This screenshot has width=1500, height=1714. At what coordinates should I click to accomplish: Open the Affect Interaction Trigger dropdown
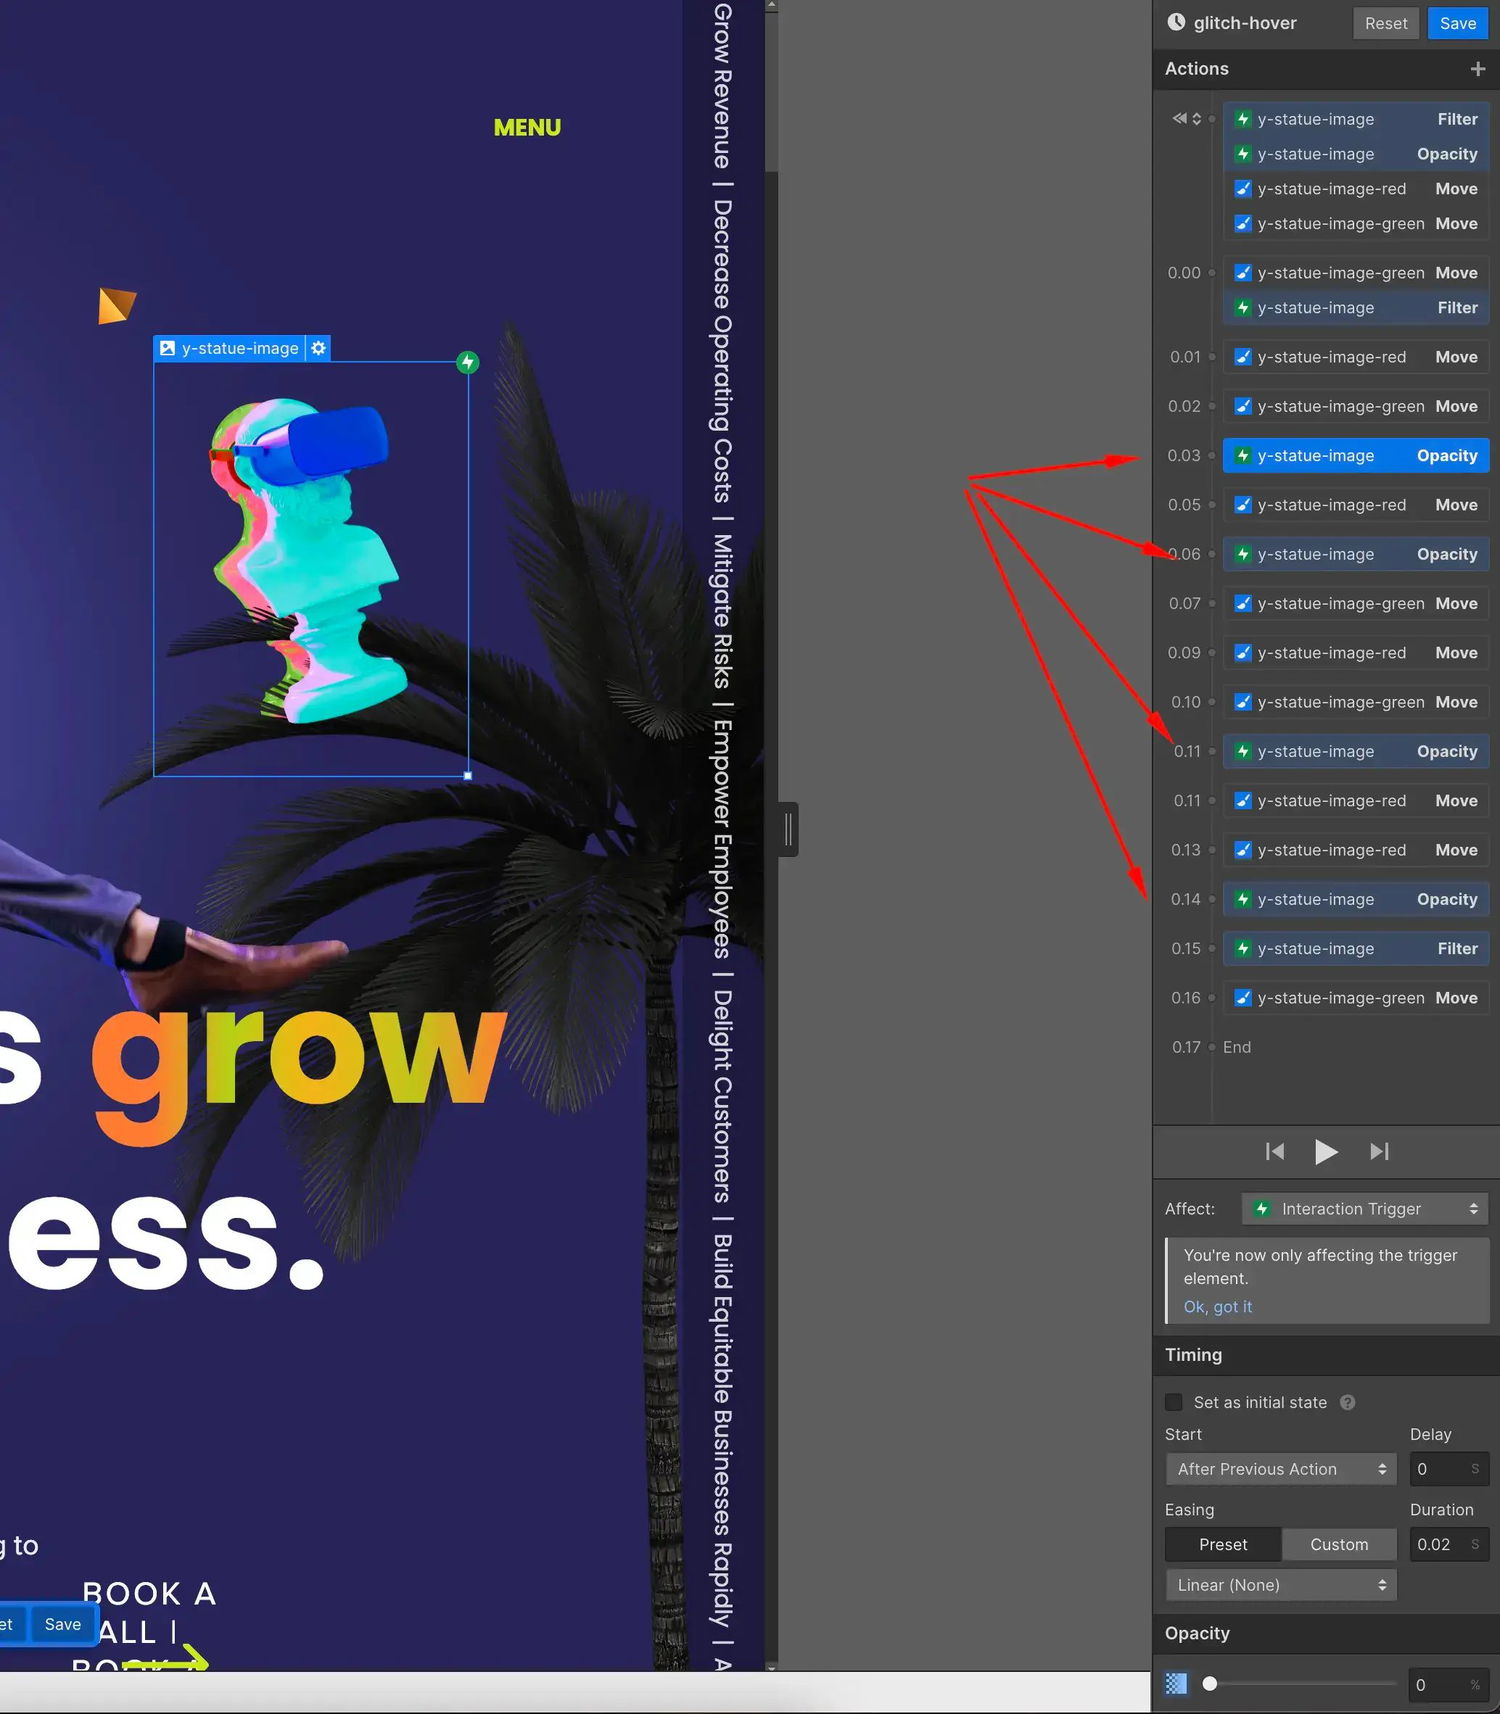point(1365,1209)
